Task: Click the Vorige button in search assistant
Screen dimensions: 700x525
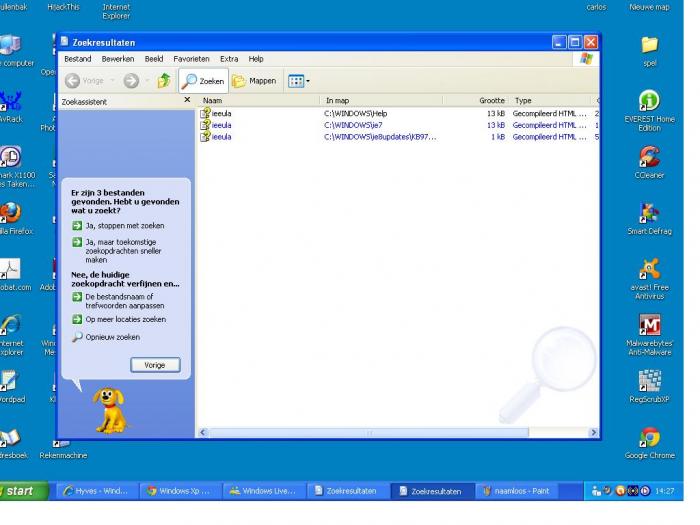Action: 155,365
